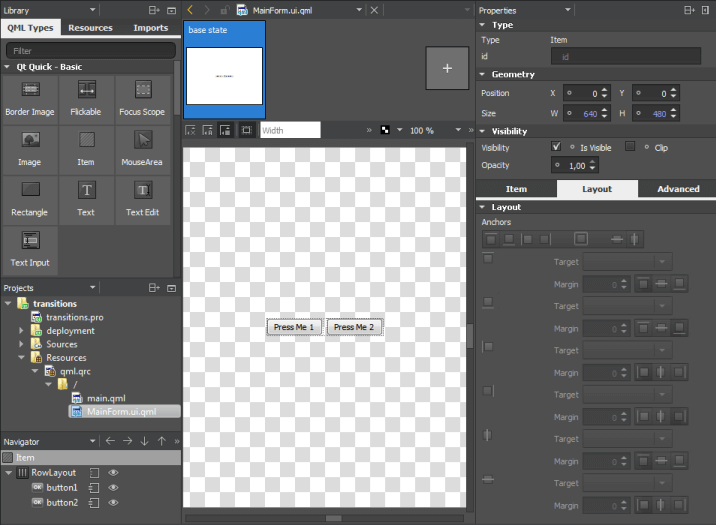Click the Press Me 1 button
This screenshot has width=716, height=525.
click(294, 327)
